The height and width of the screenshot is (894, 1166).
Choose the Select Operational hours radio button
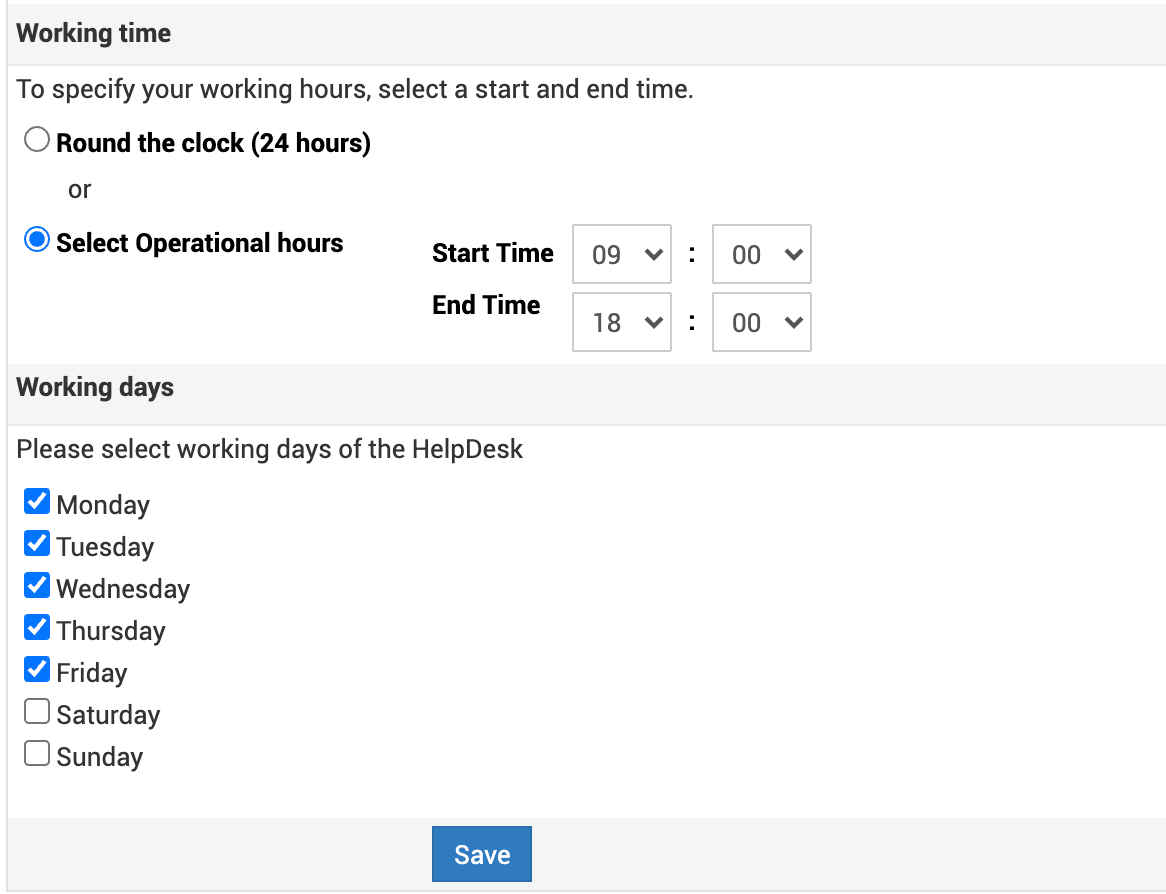(x=37, y=241)
